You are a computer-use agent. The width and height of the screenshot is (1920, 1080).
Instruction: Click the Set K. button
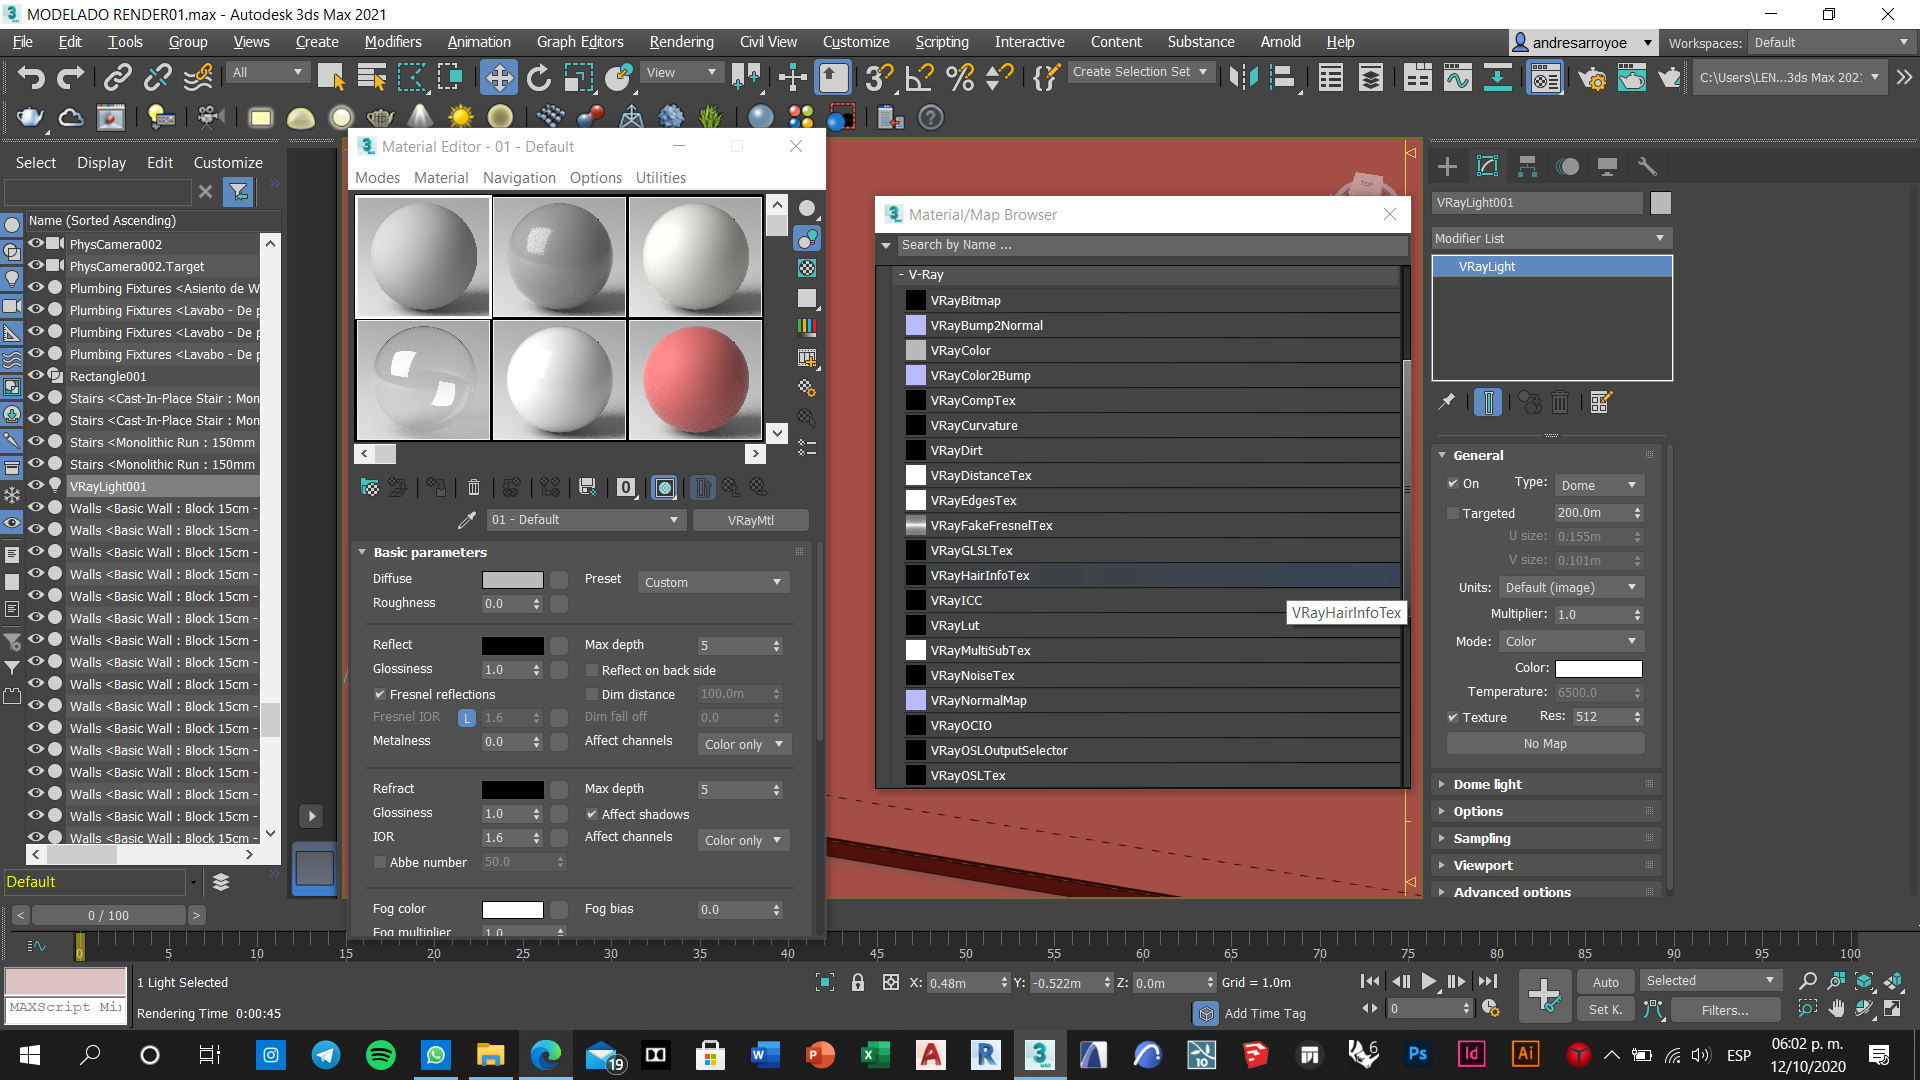(x=1605, y=1010)
